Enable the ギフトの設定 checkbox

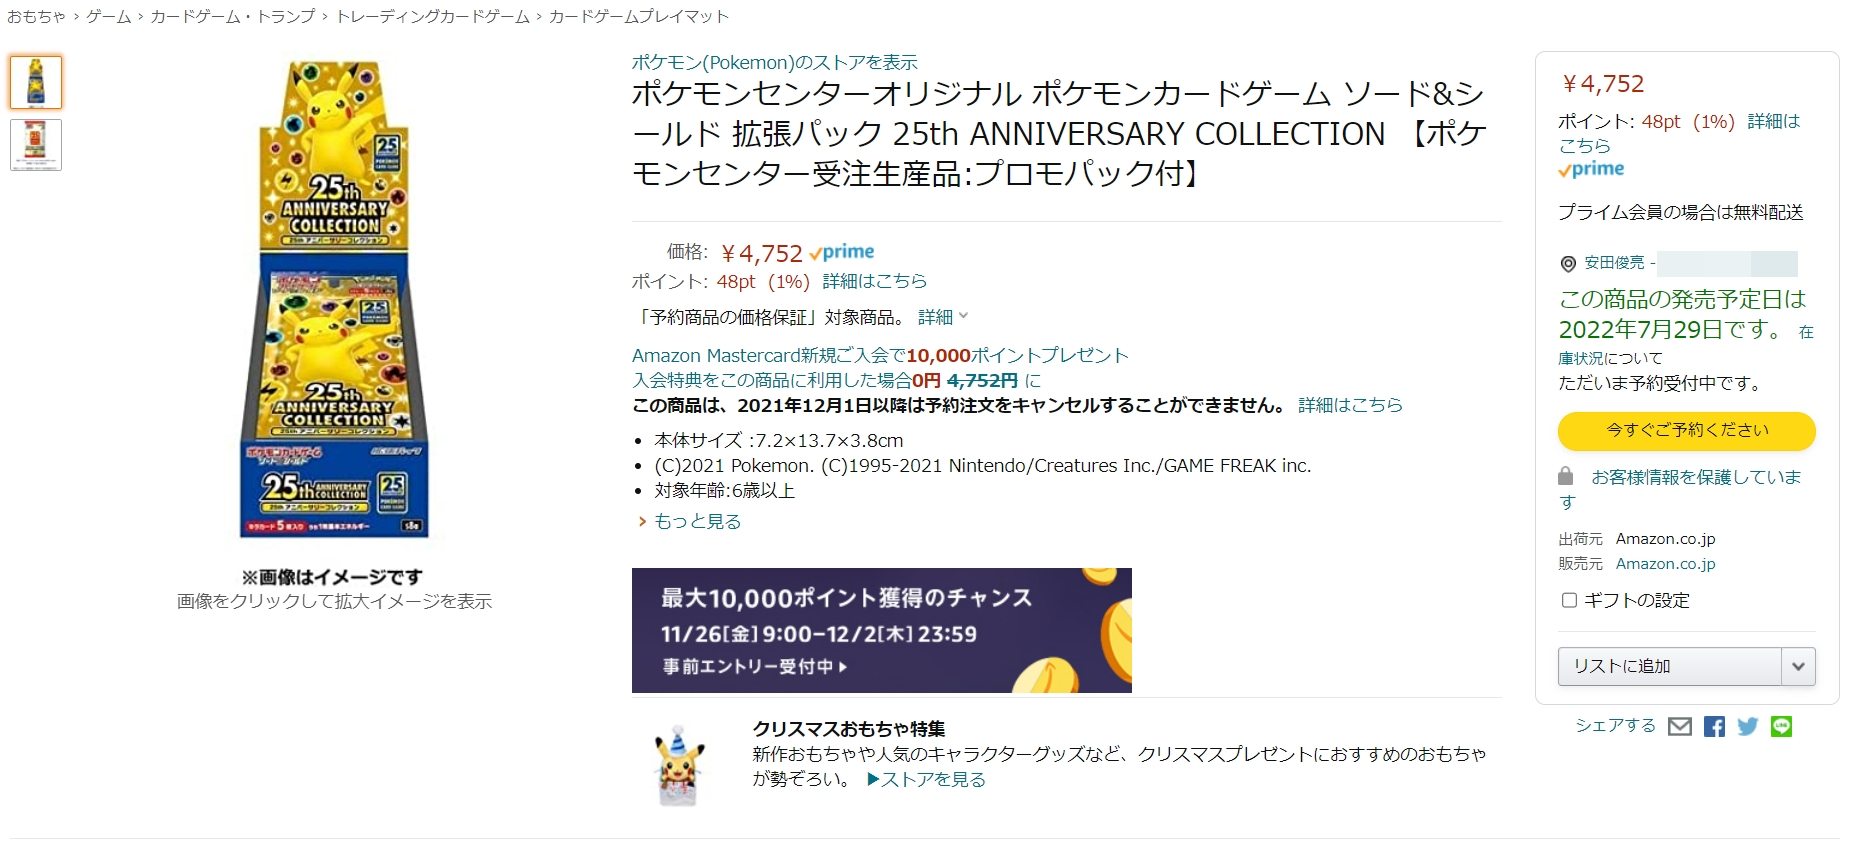click(1569, 600)
